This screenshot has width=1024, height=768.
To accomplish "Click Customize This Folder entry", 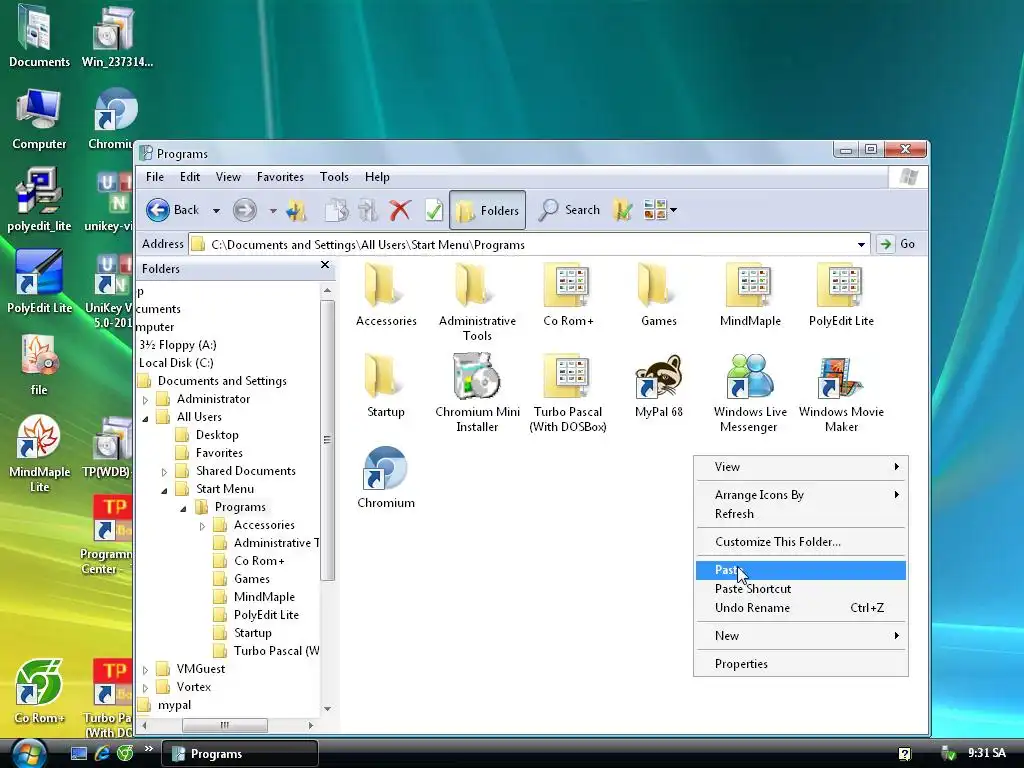I will (801, 542).
